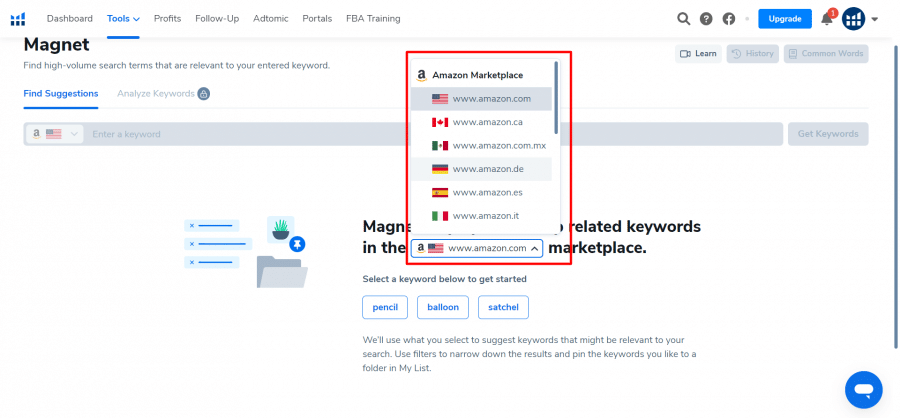Select www.amazon.de marketplace
Viewport: 900px width, 418px height.
[481, 169]
